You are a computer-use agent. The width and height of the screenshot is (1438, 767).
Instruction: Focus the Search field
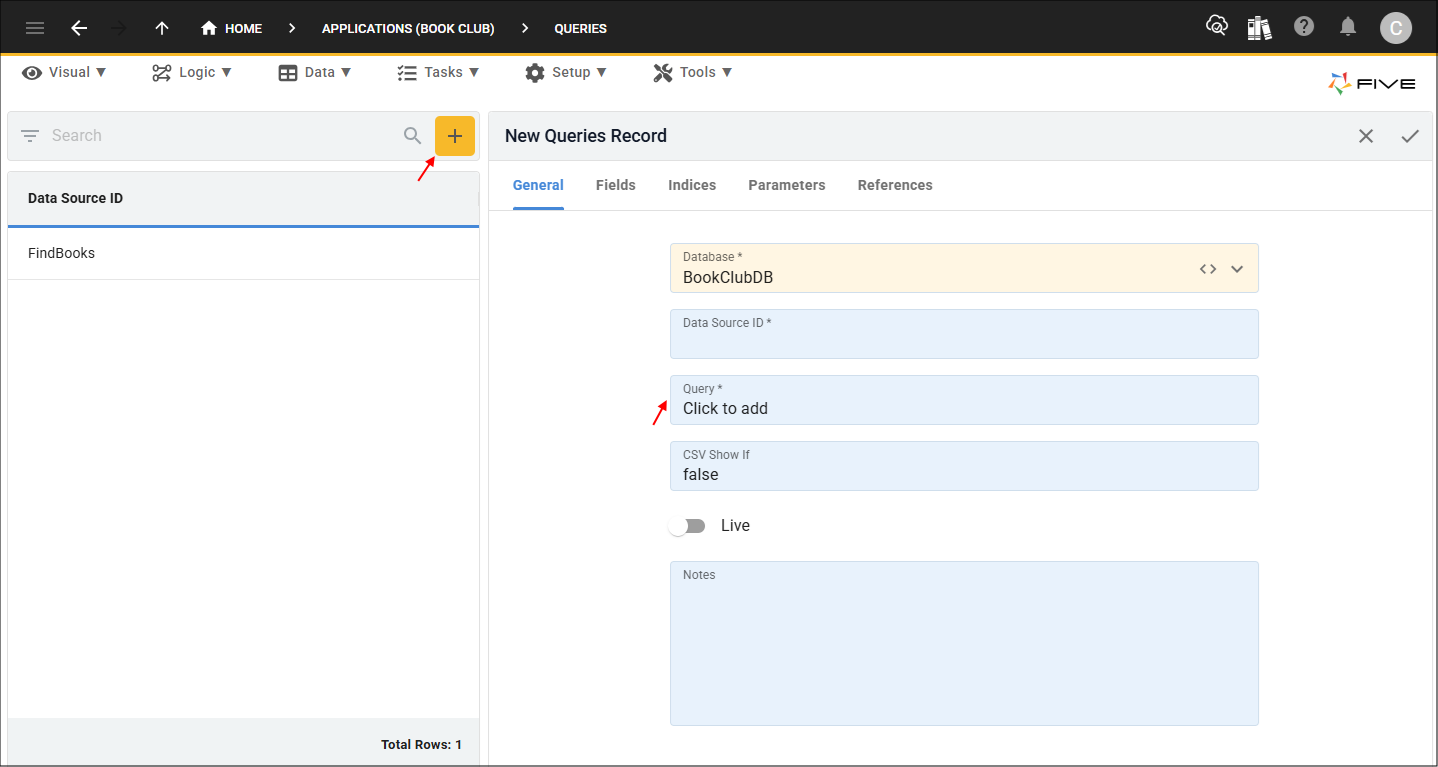tap(222, 135)
